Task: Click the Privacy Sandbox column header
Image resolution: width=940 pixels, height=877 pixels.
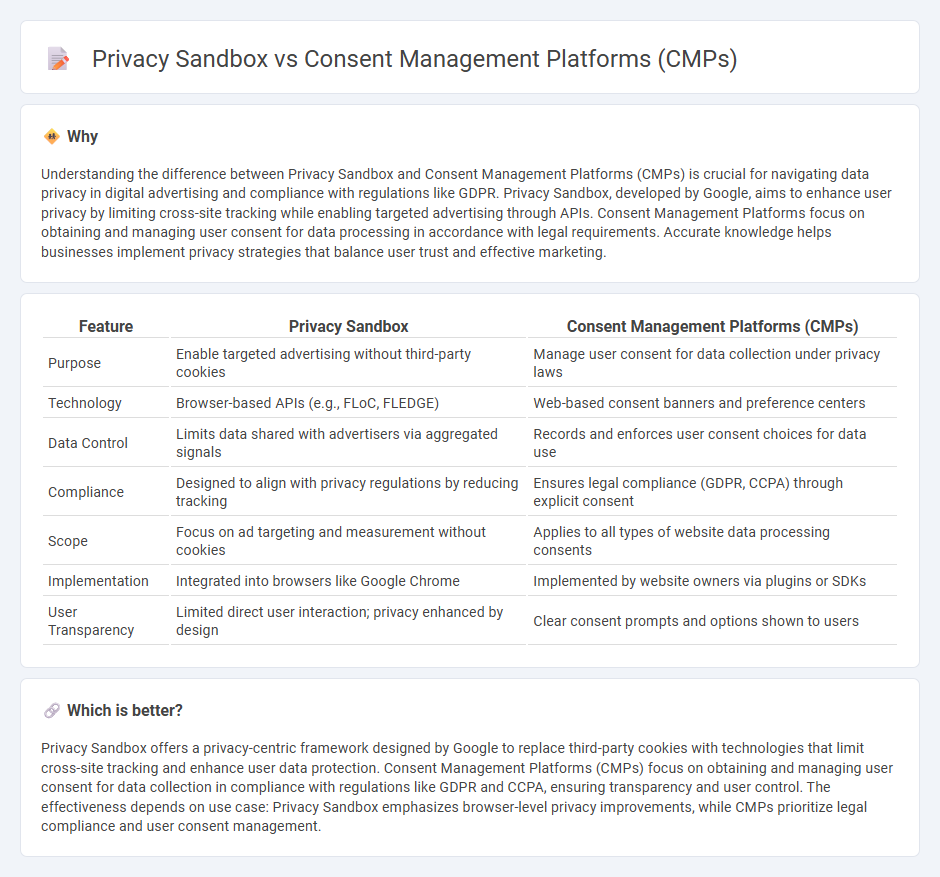Action: [x=348, y=326]
